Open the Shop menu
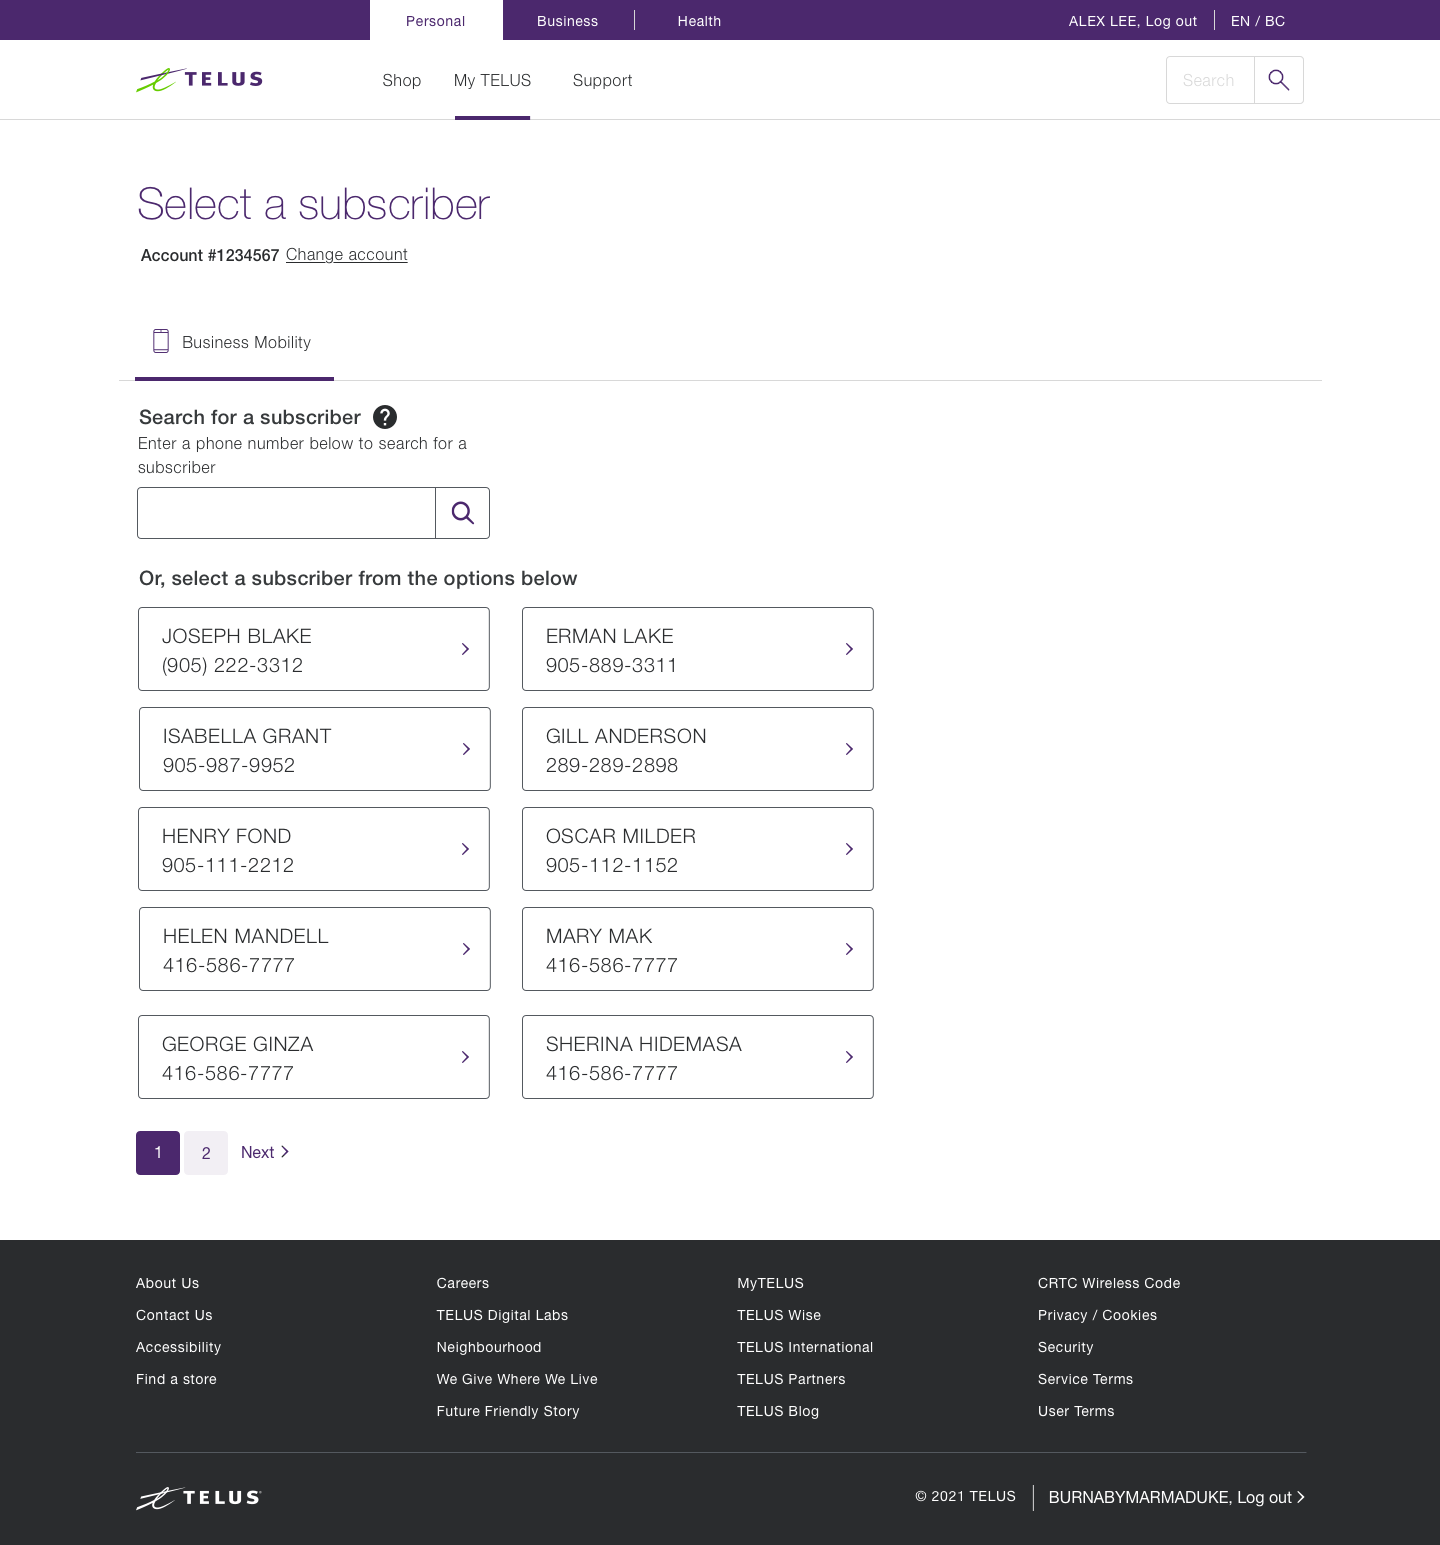 click(401, 80)
